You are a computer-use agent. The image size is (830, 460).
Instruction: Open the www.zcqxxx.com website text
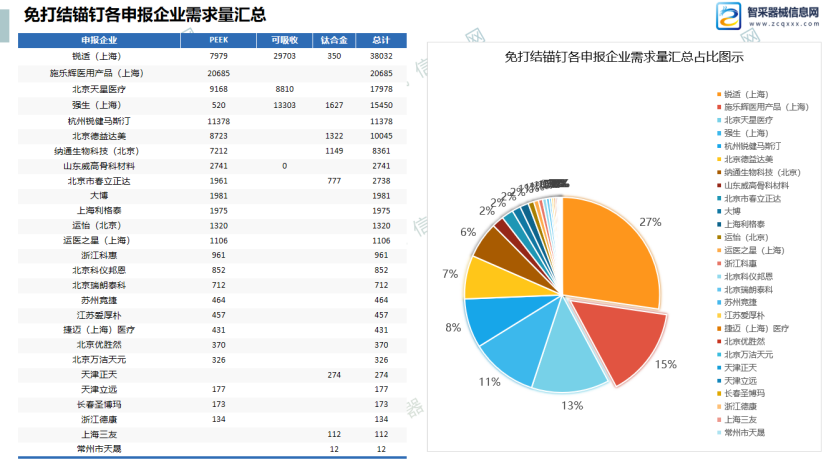click(784, 24)
